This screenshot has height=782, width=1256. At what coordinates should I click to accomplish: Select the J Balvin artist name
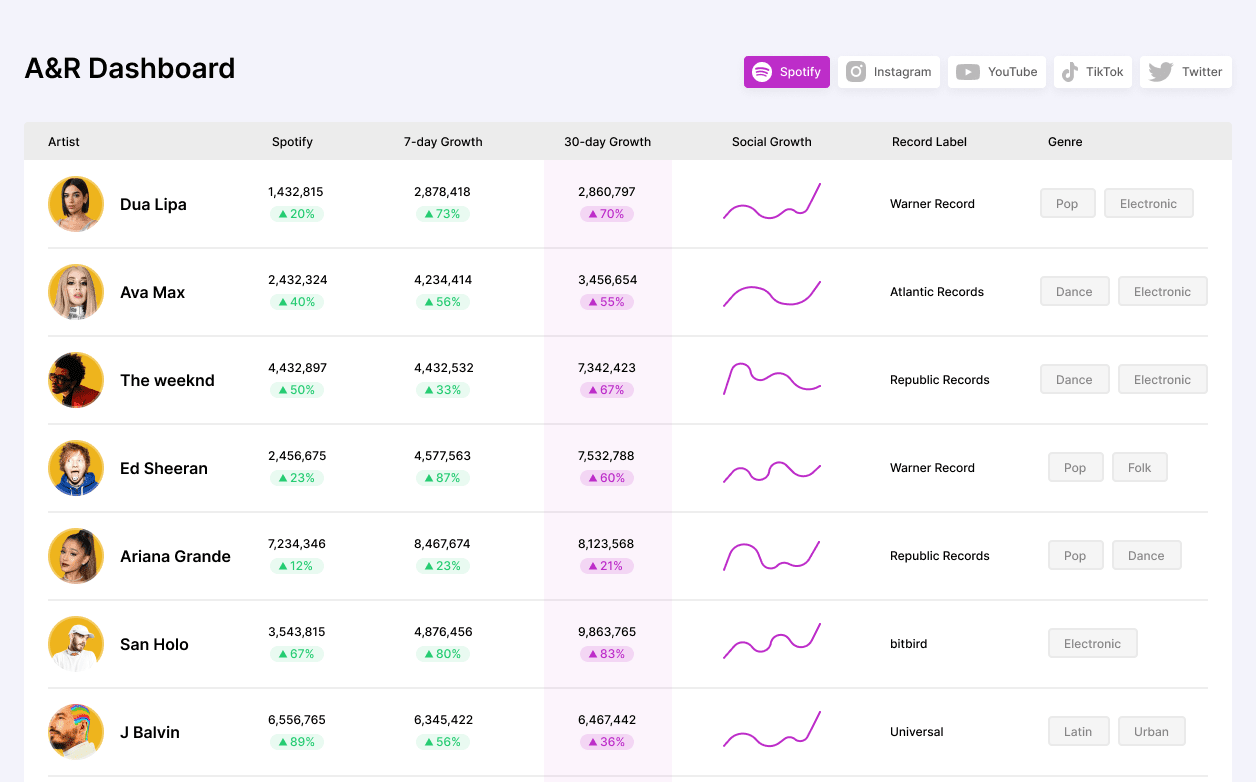point(150,732)
